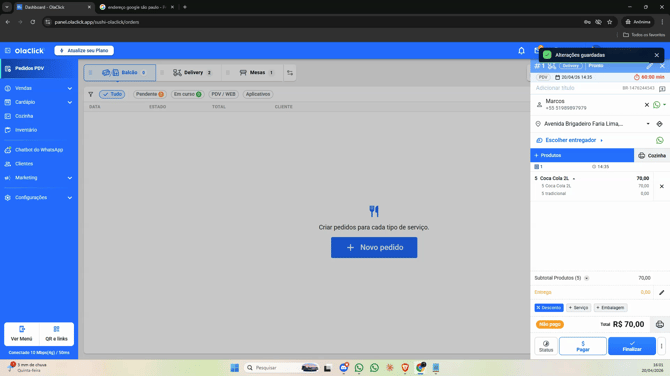Open the order note icon beside the BR code
Screen dimensions: 670x376
coord(662,88)
